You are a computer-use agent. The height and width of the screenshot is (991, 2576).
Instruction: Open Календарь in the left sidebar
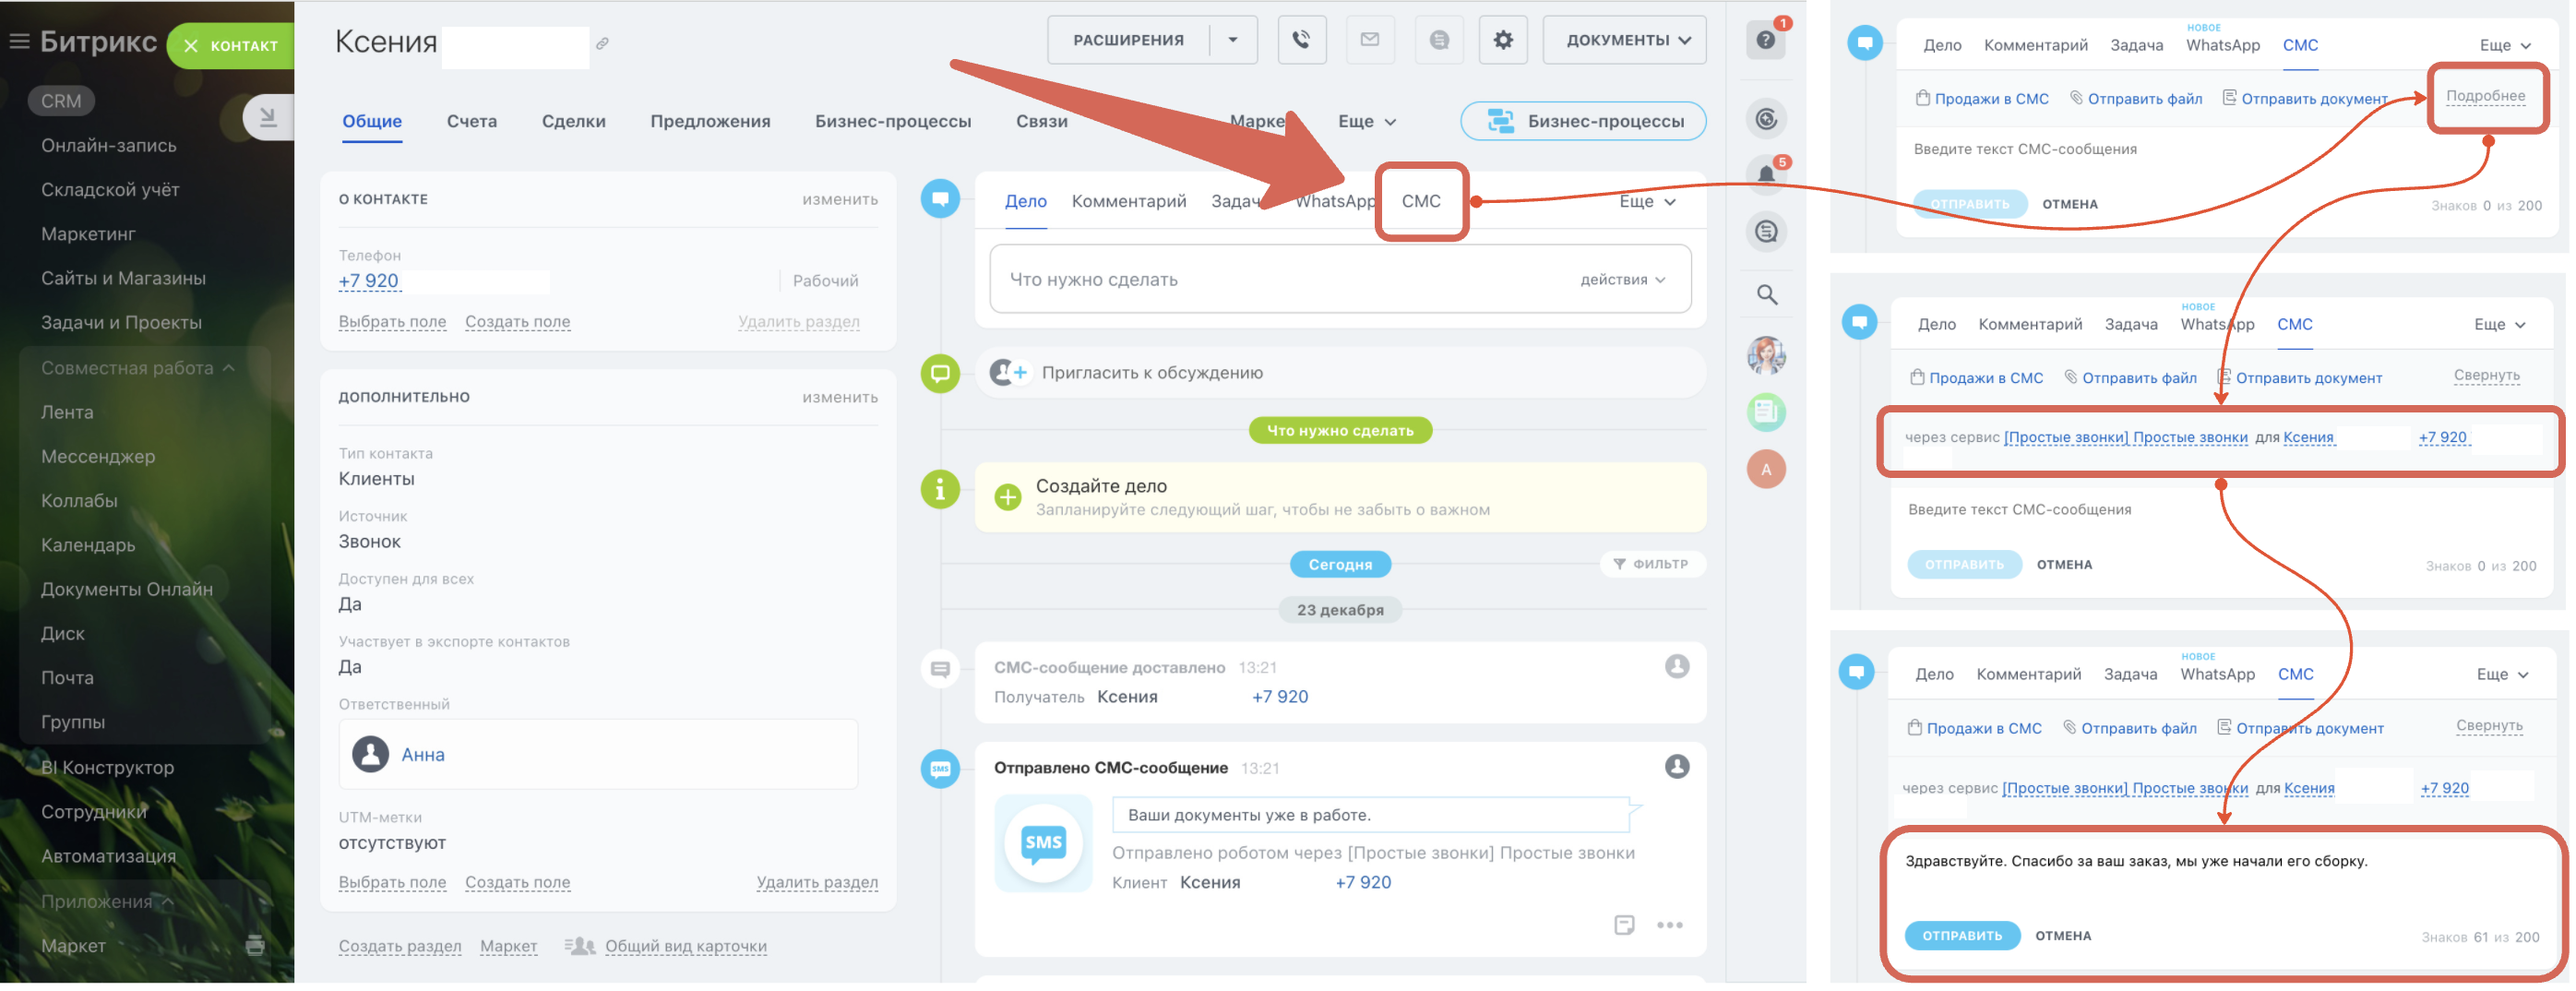(88, 545)
